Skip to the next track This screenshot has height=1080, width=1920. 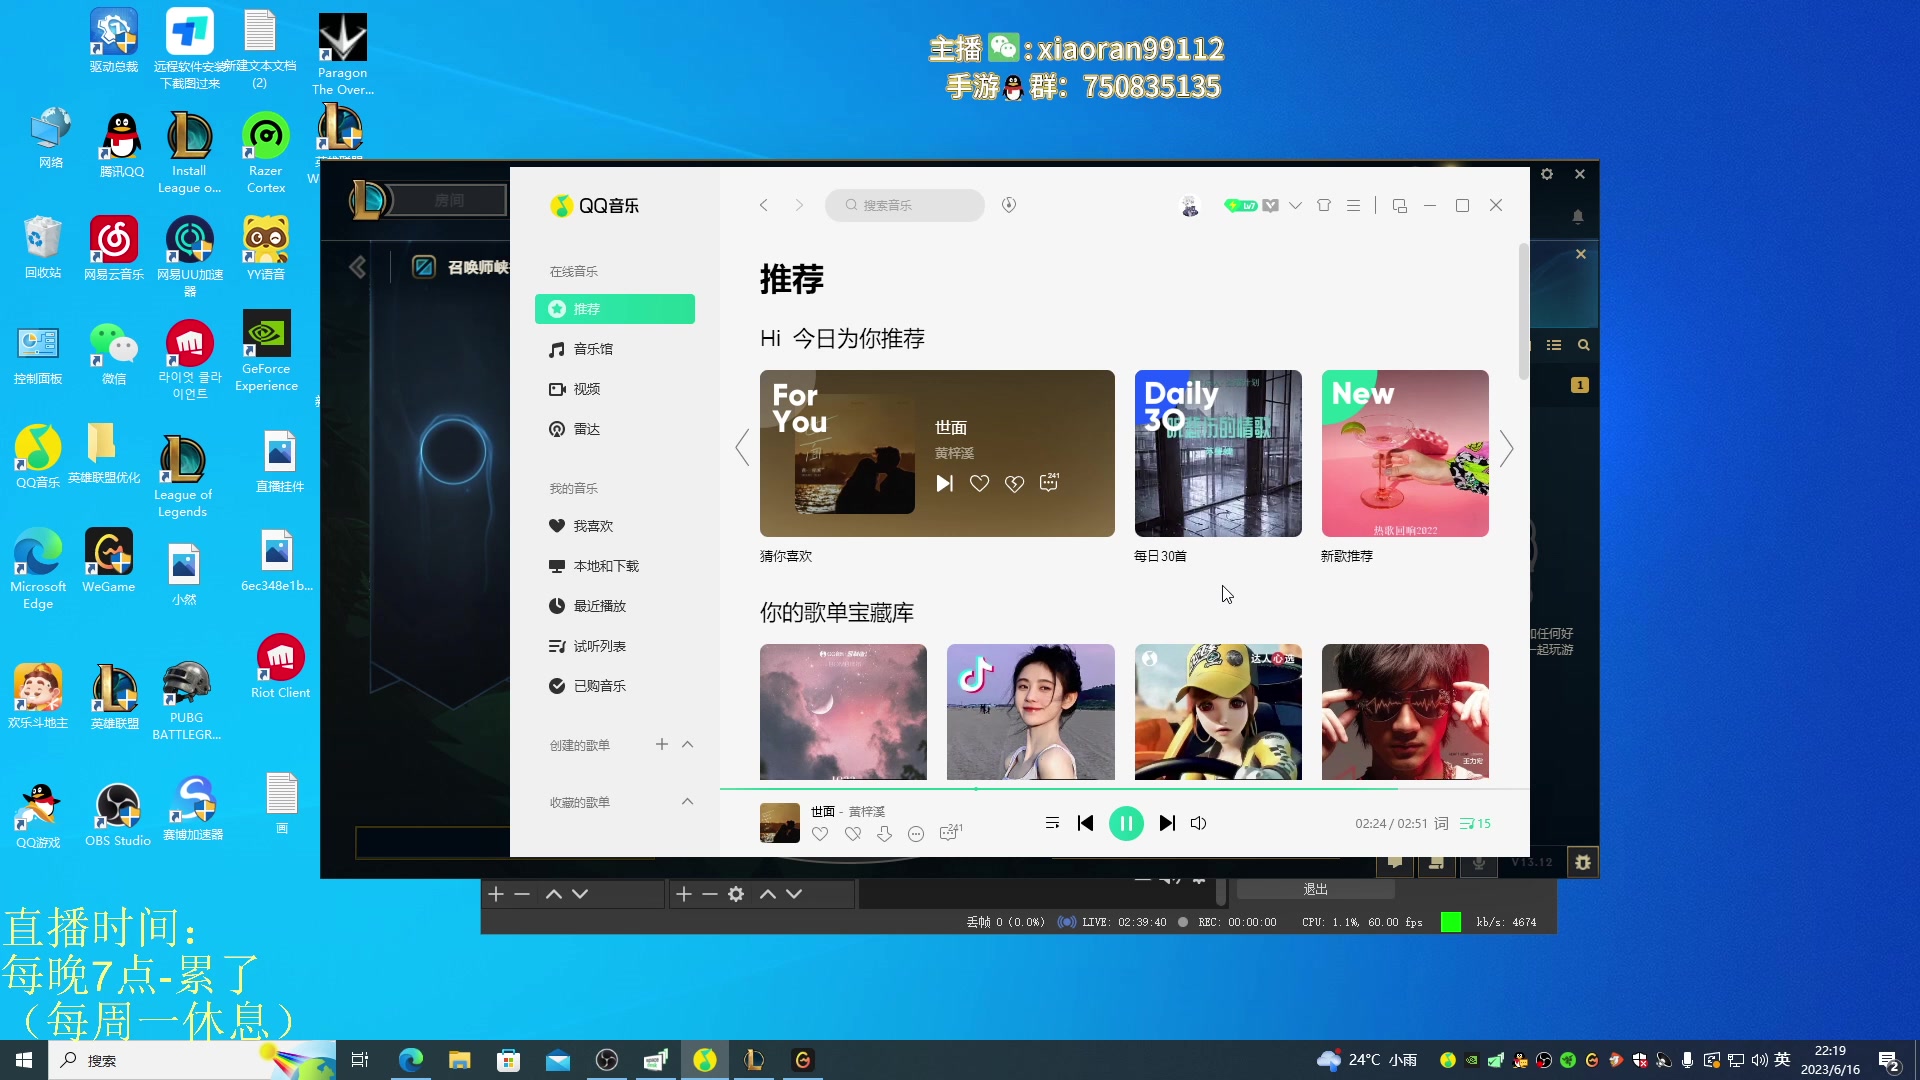pyautogui.click(x=1167, y=823)
